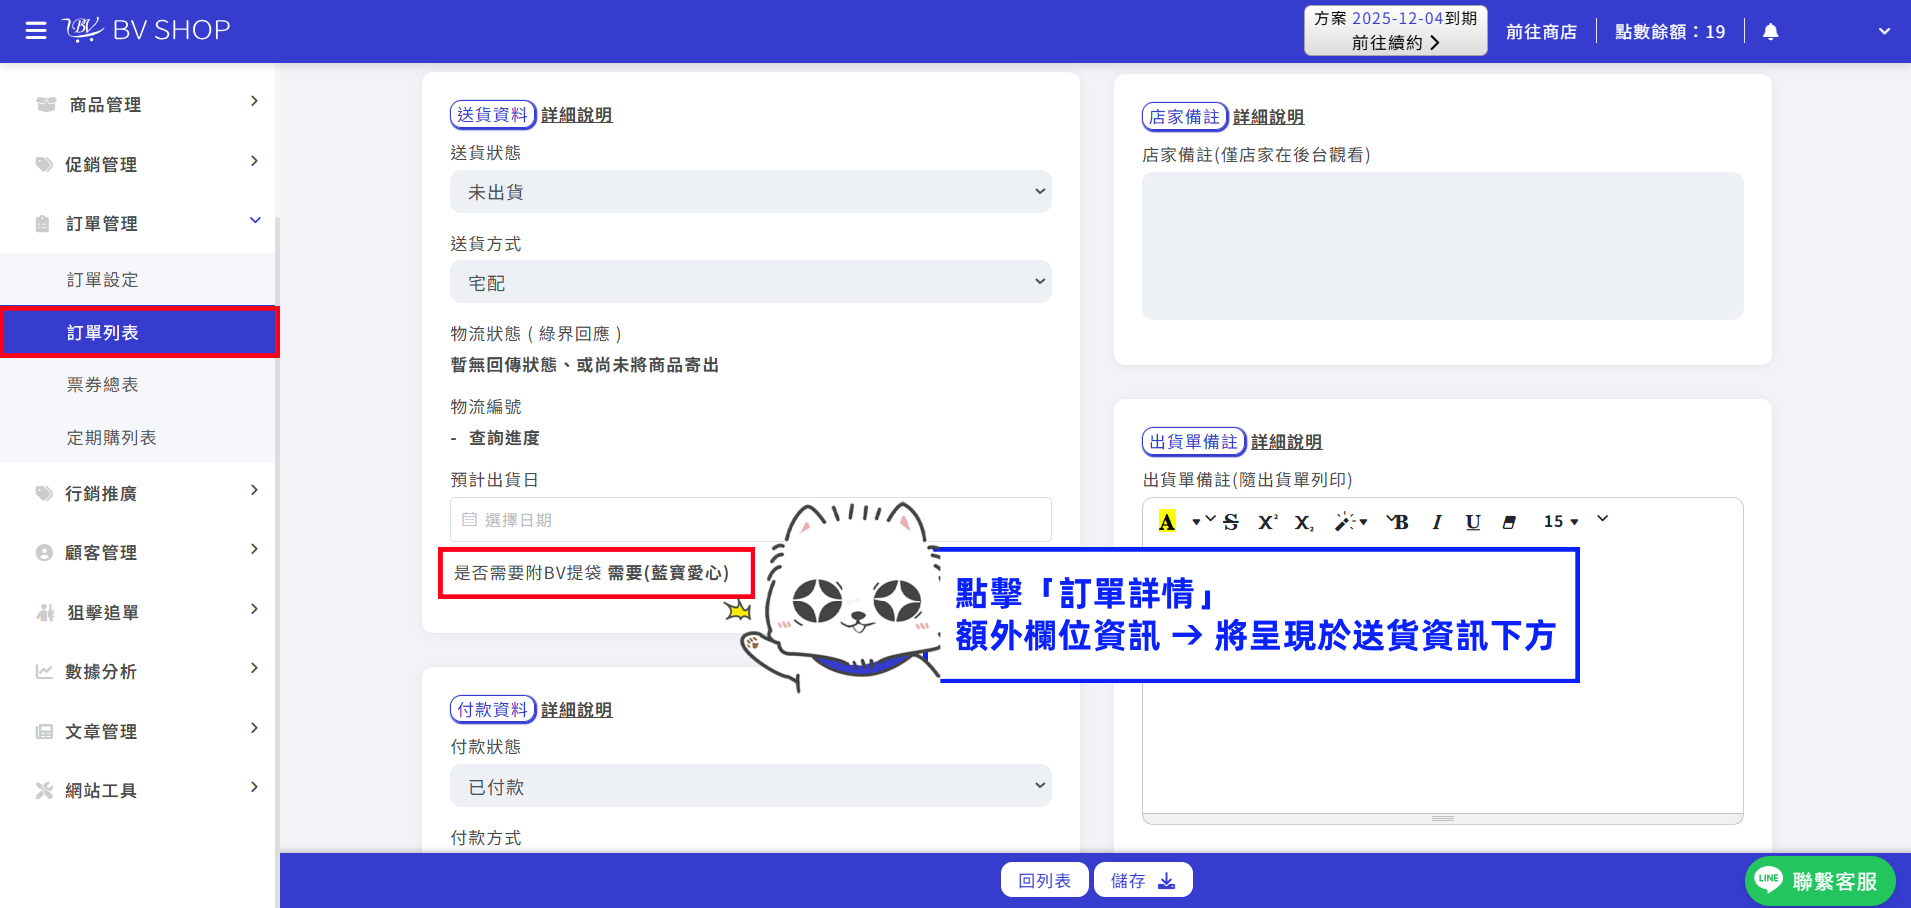
Task: Expand the 促銷管理 sidebar menu
Action: click(138, 164)
